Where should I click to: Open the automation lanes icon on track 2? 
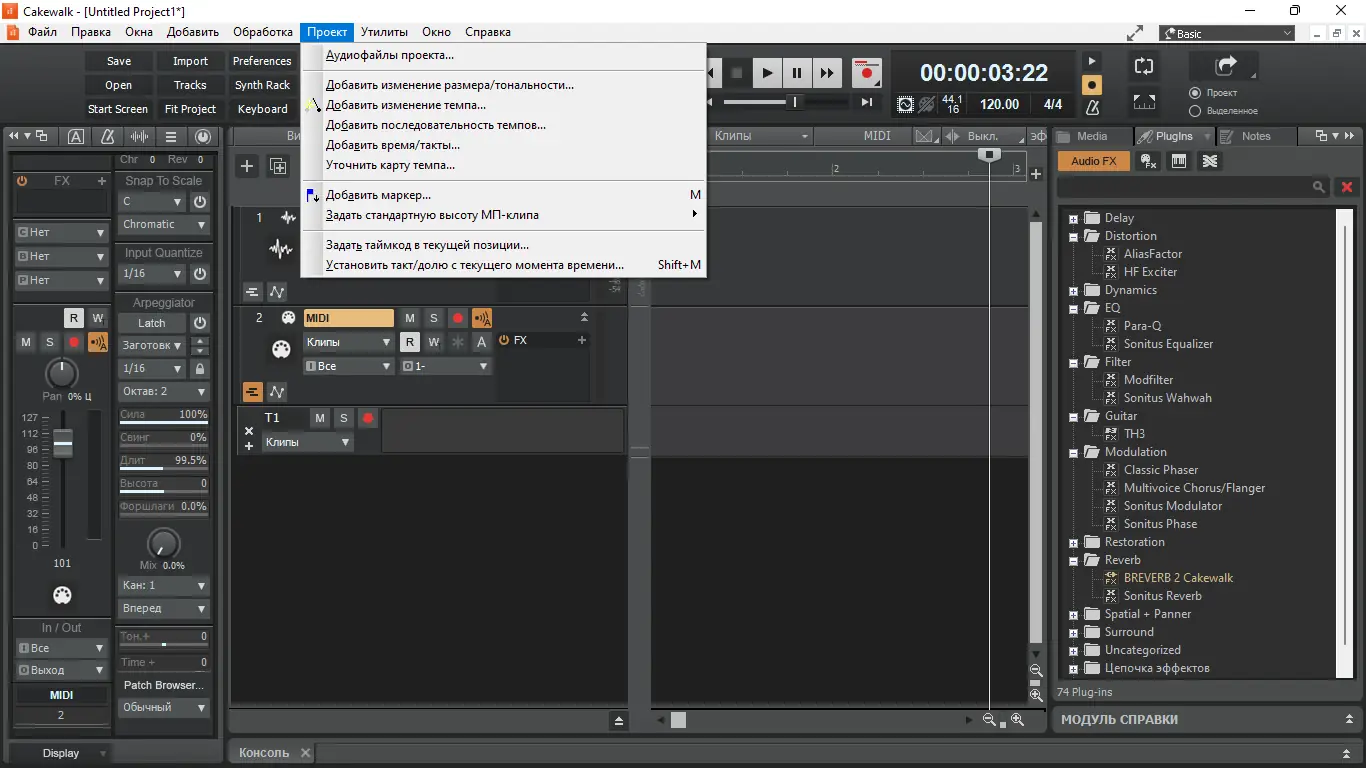point(277,392)
